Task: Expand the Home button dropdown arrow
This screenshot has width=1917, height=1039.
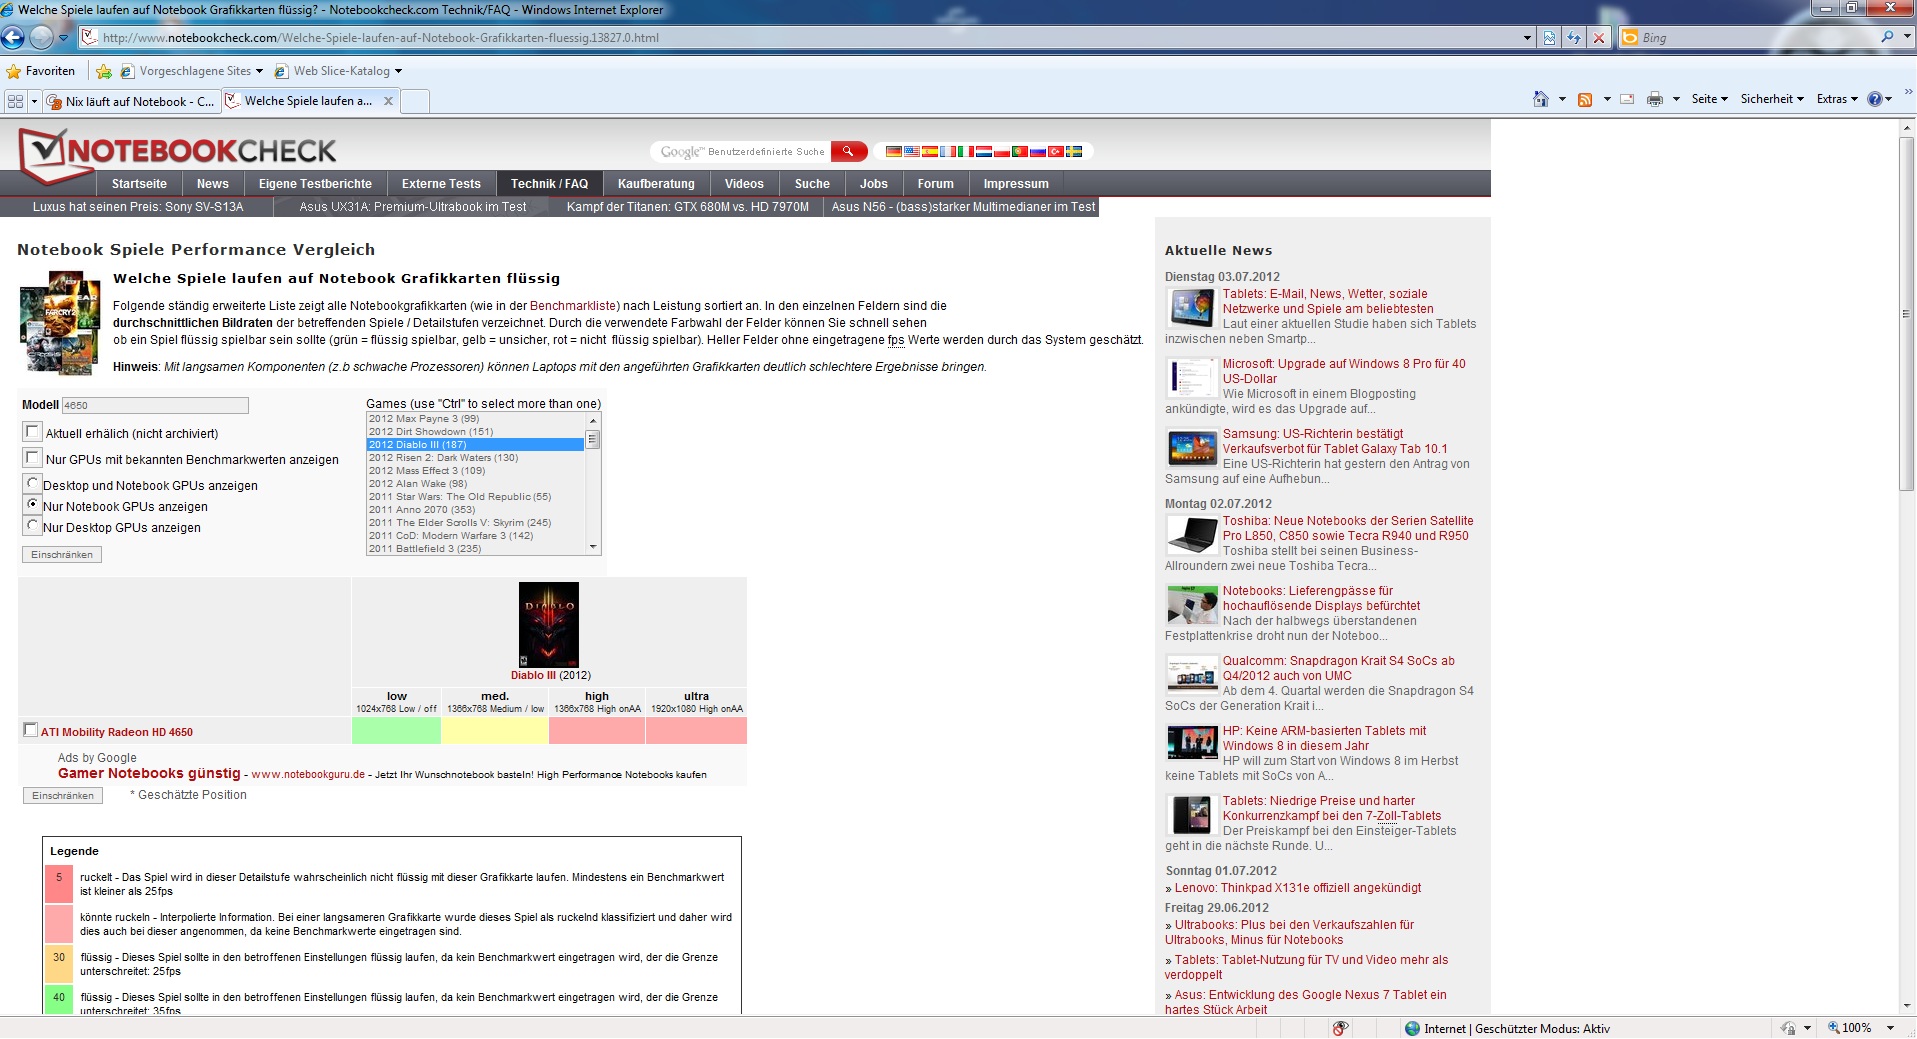Action: pyautogui.click(x=1561, y=99)
